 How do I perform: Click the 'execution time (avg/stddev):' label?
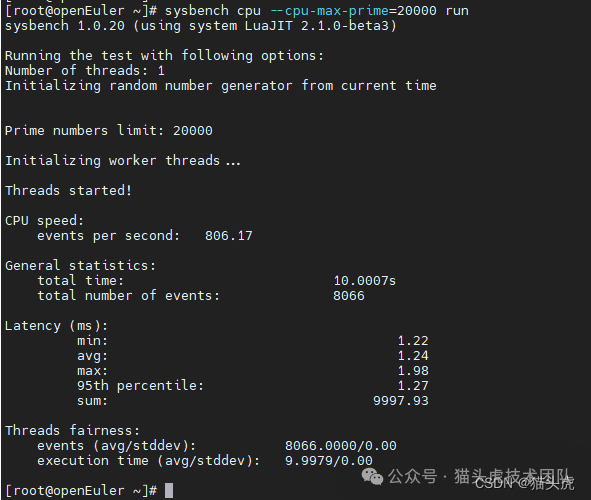click(x=149, y=461)
